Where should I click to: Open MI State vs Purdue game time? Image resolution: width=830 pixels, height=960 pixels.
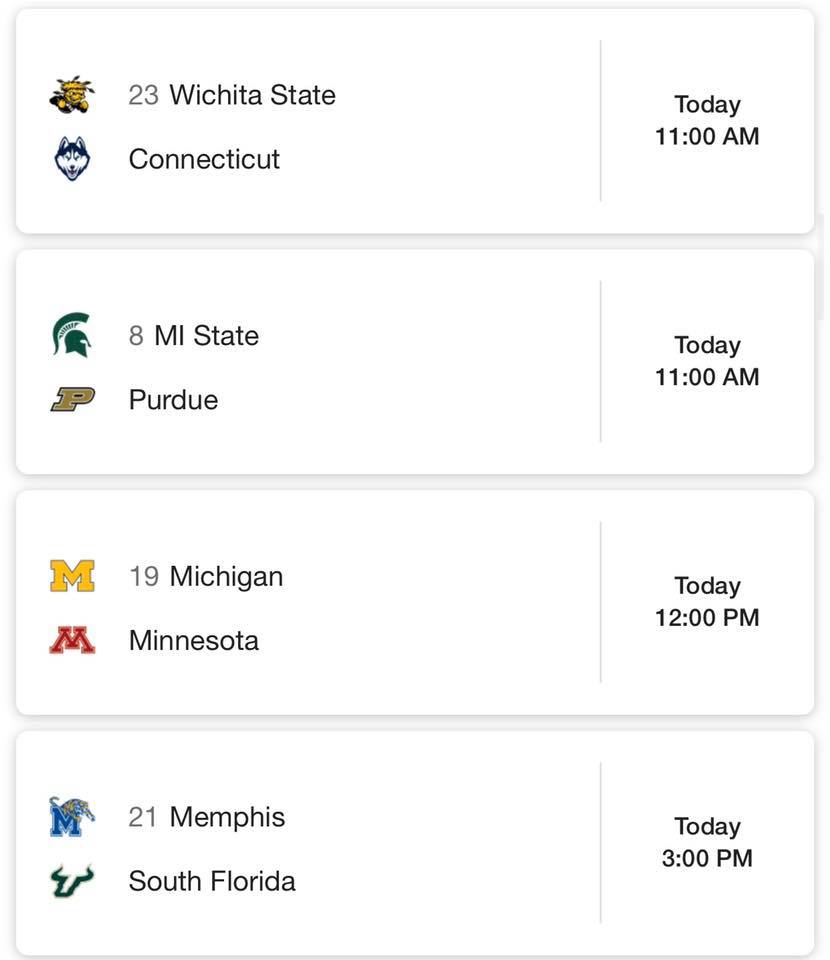(x=707, y=361)
